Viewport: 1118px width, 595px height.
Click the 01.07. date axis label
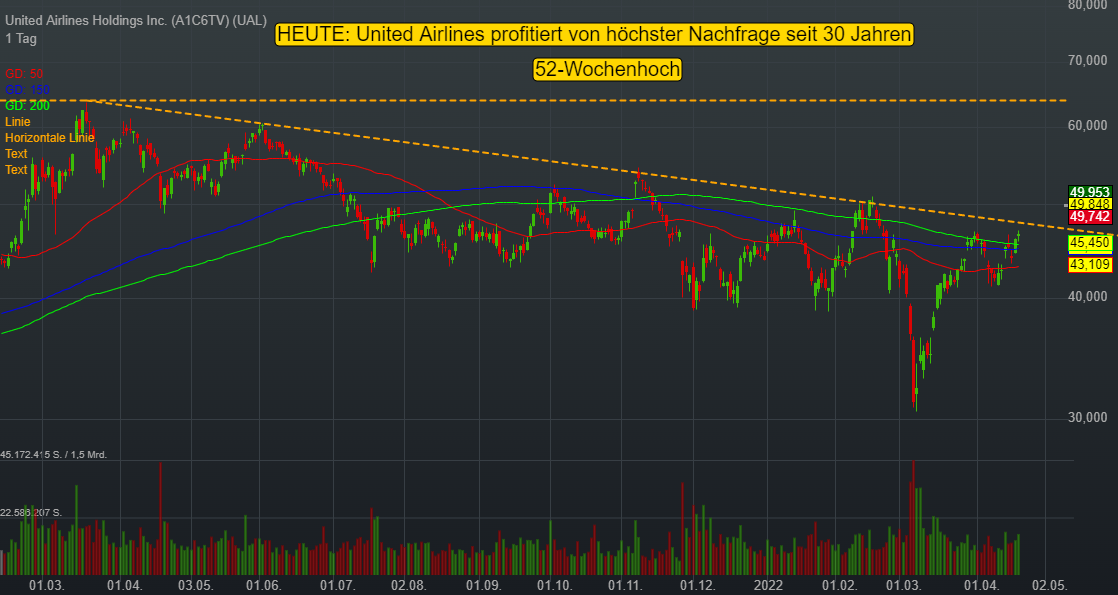337,586
